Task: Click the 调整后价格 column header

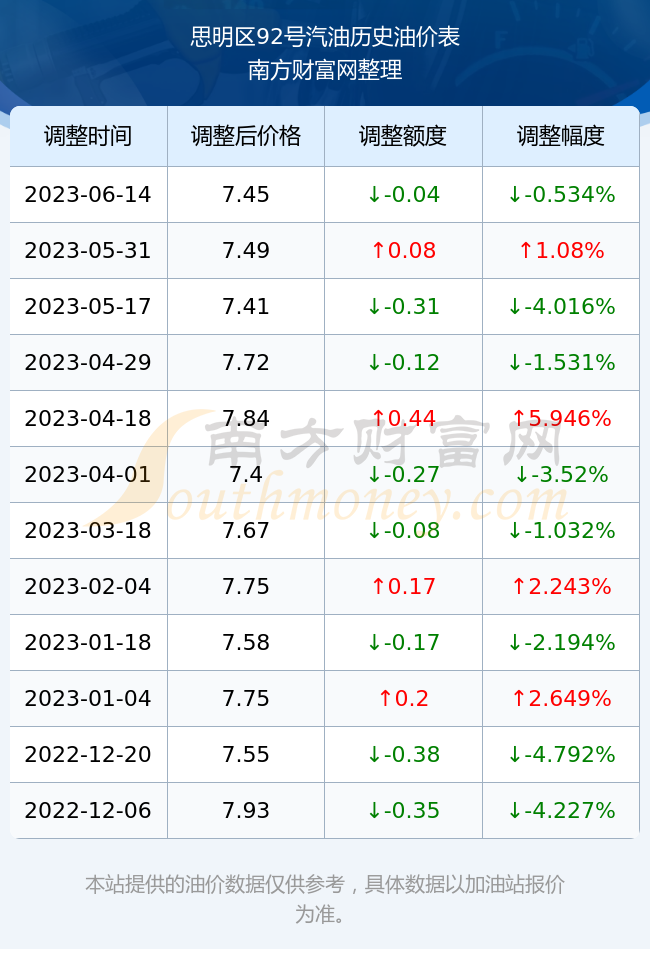Action: click(246, 136)
